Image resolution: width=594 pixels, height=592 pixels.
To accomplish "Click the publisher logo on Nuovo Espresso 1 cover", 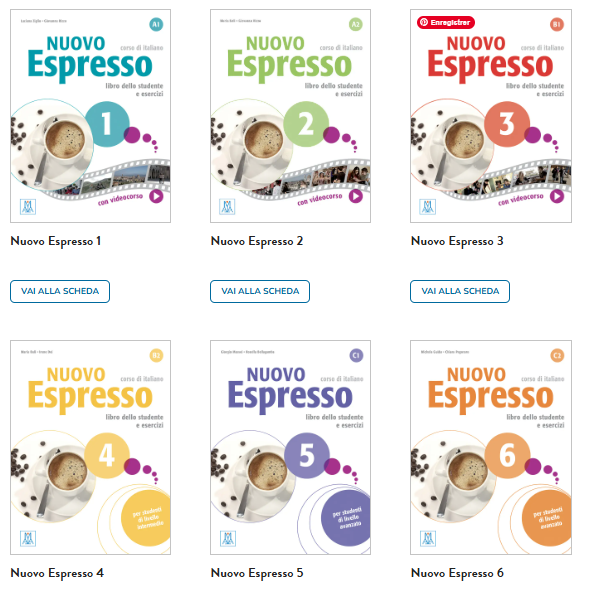I will [x=28, y=207].
